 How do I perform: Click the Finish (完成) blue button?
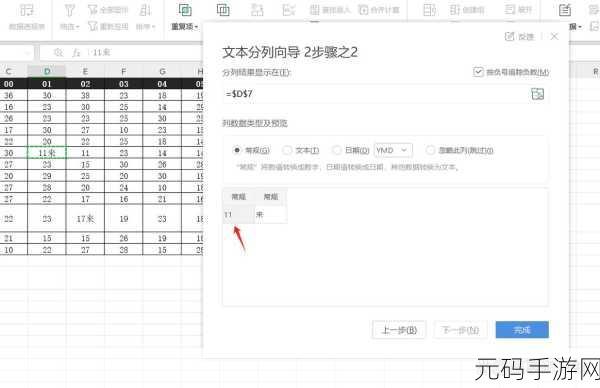(522, 330)
